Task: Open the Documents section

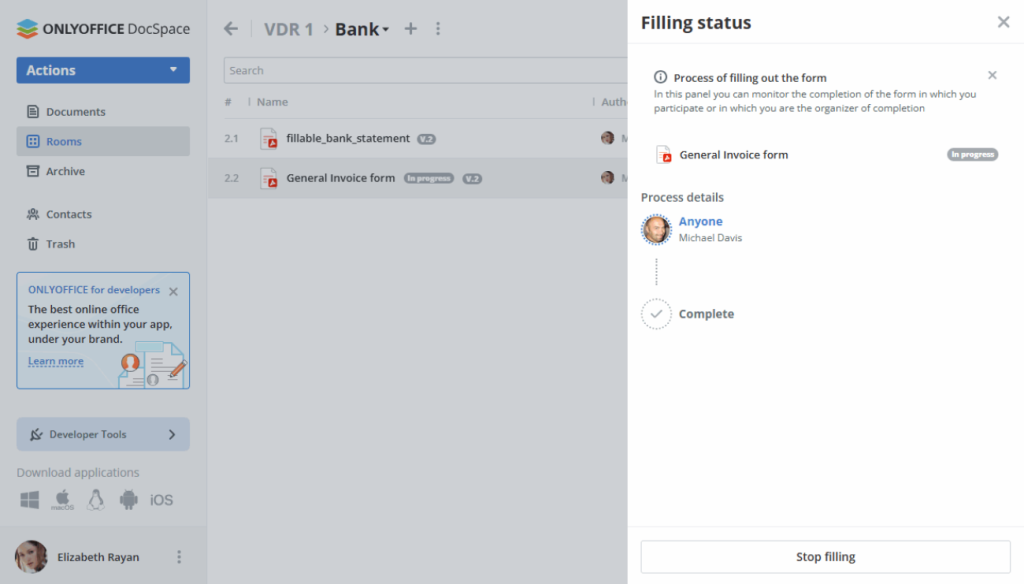Action: pyautogui.click(x=75, y=111)
